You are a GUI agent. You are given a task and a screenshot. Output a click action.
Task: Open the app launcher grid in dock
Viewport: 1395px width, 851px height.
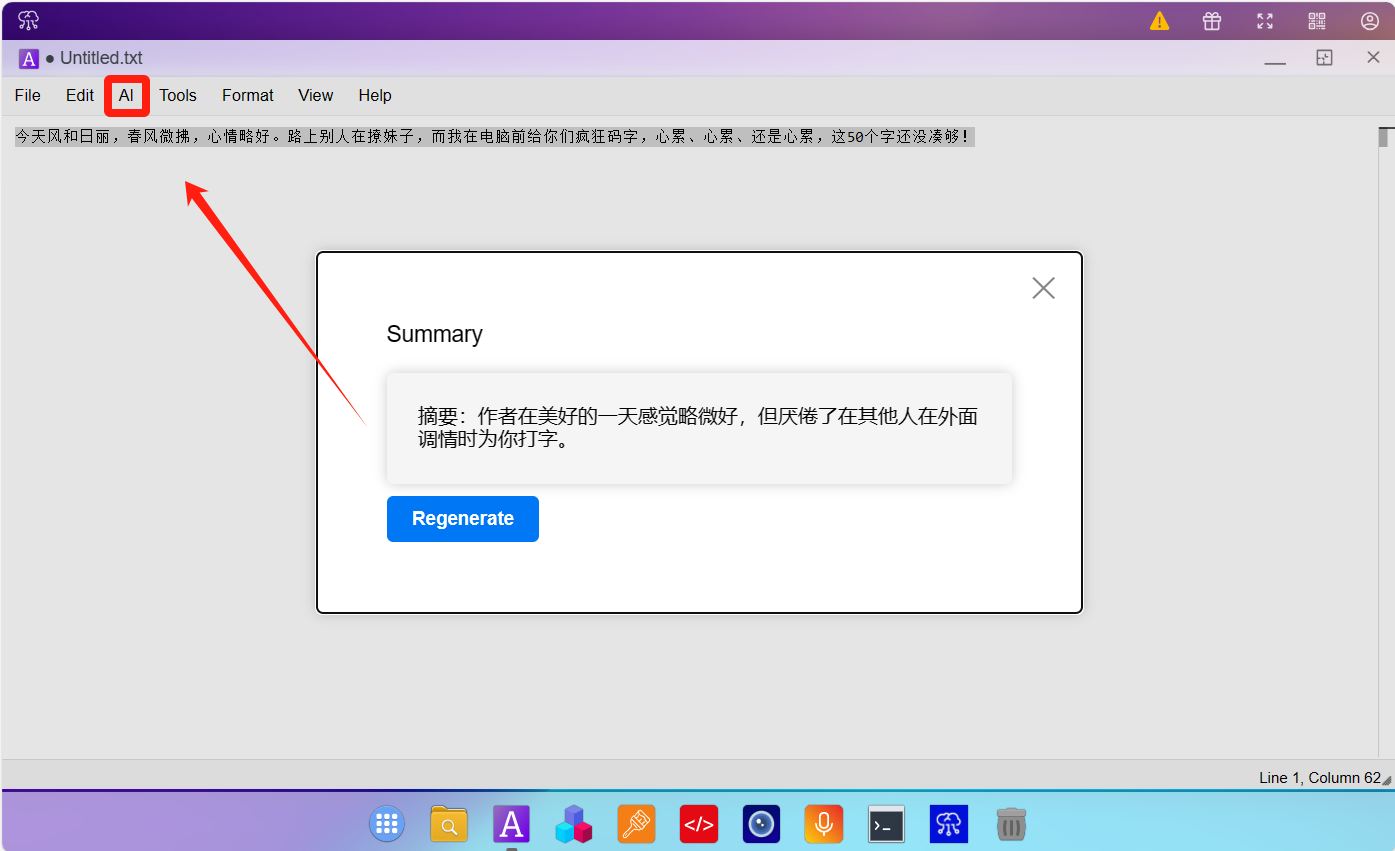pos(387,824)
